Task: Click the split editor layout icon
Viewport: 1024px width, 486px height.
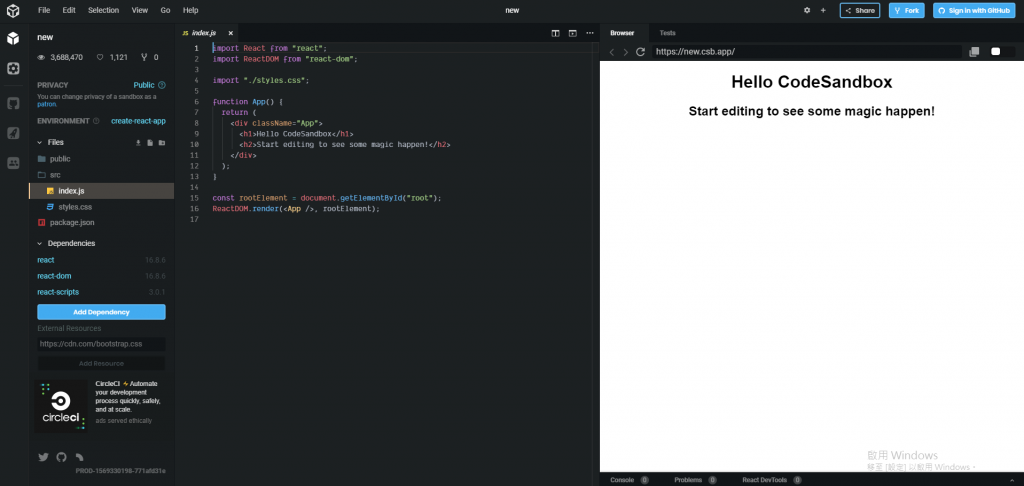Action: click(x=555, y=33)
